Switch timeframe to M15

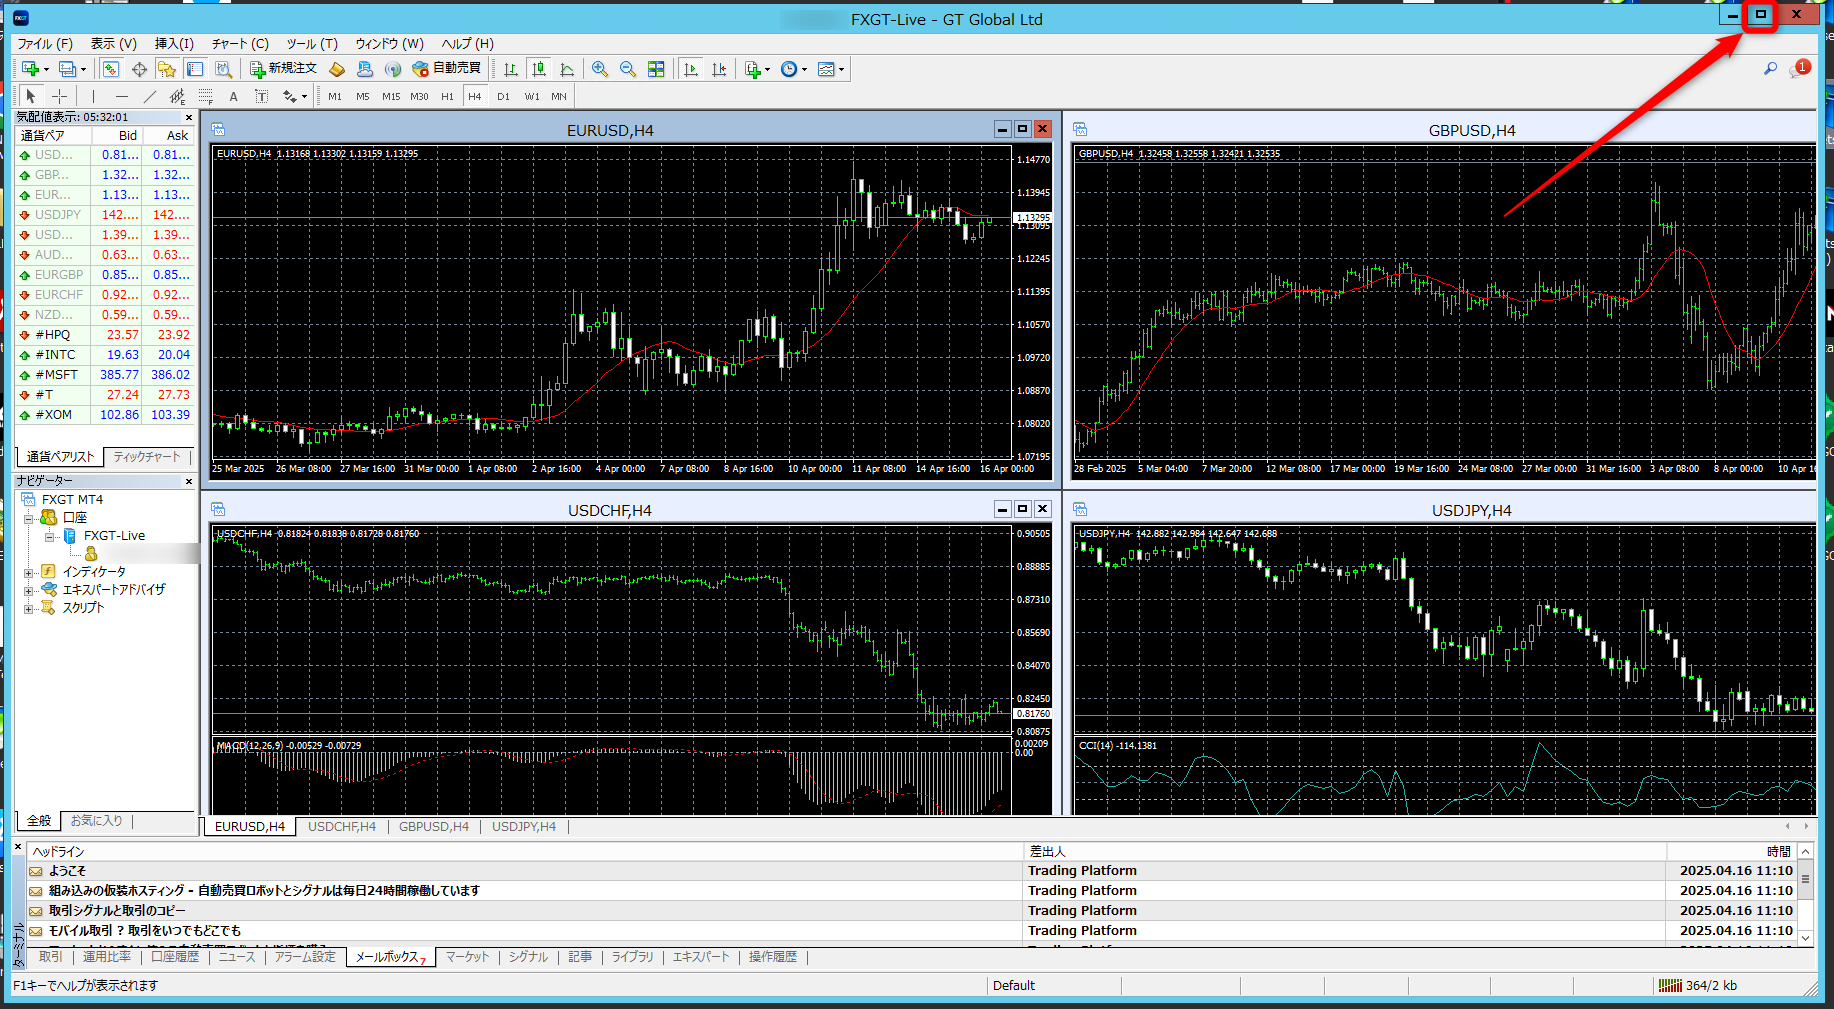(391, 96)
